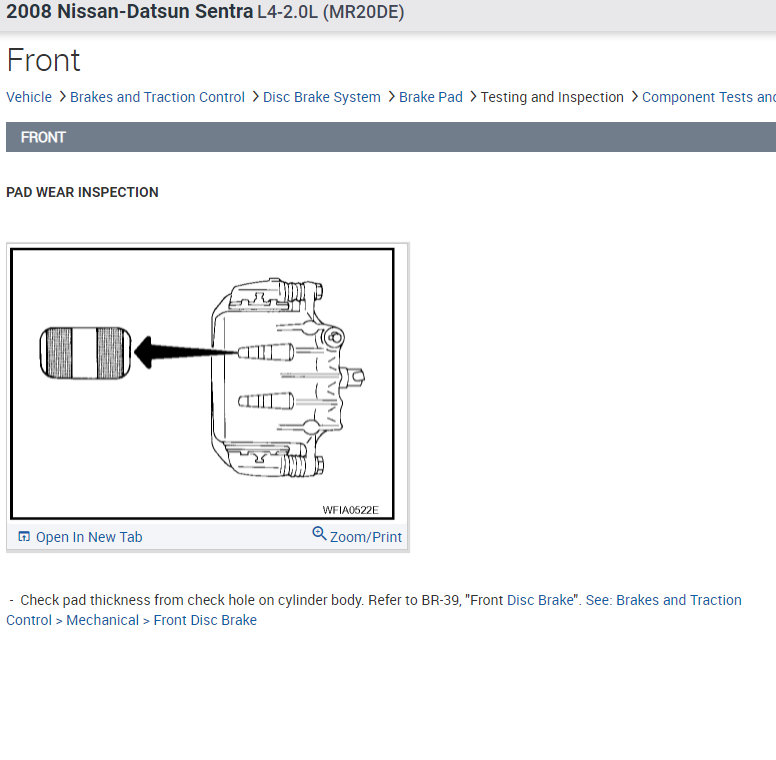Click the FRONT section header bar
Screen dimensions: 776x760
pos(391,137)
